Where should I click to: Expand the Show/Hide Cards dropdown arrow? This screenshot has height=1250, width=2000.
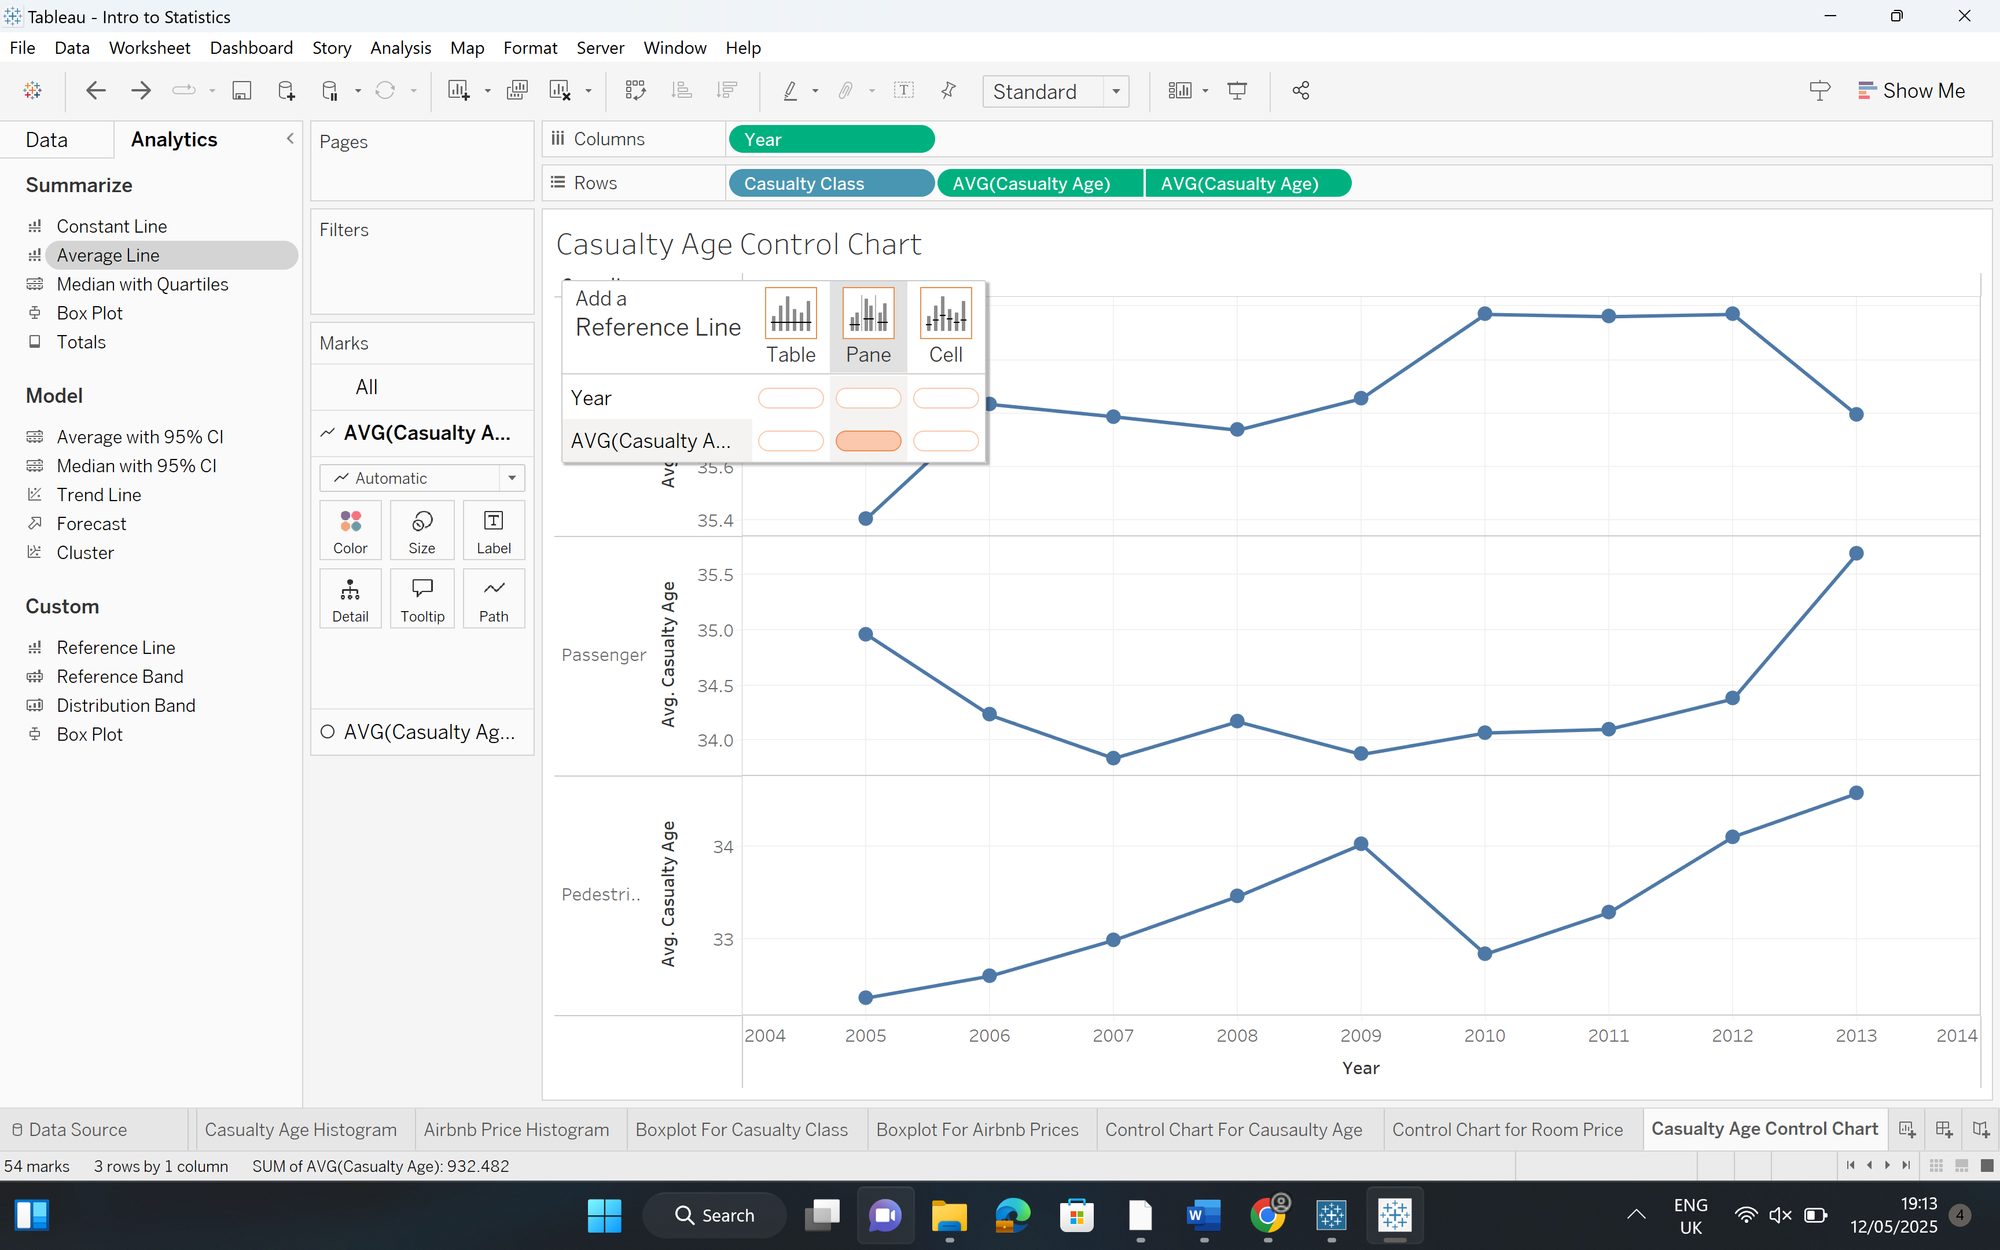point(1205,91)
